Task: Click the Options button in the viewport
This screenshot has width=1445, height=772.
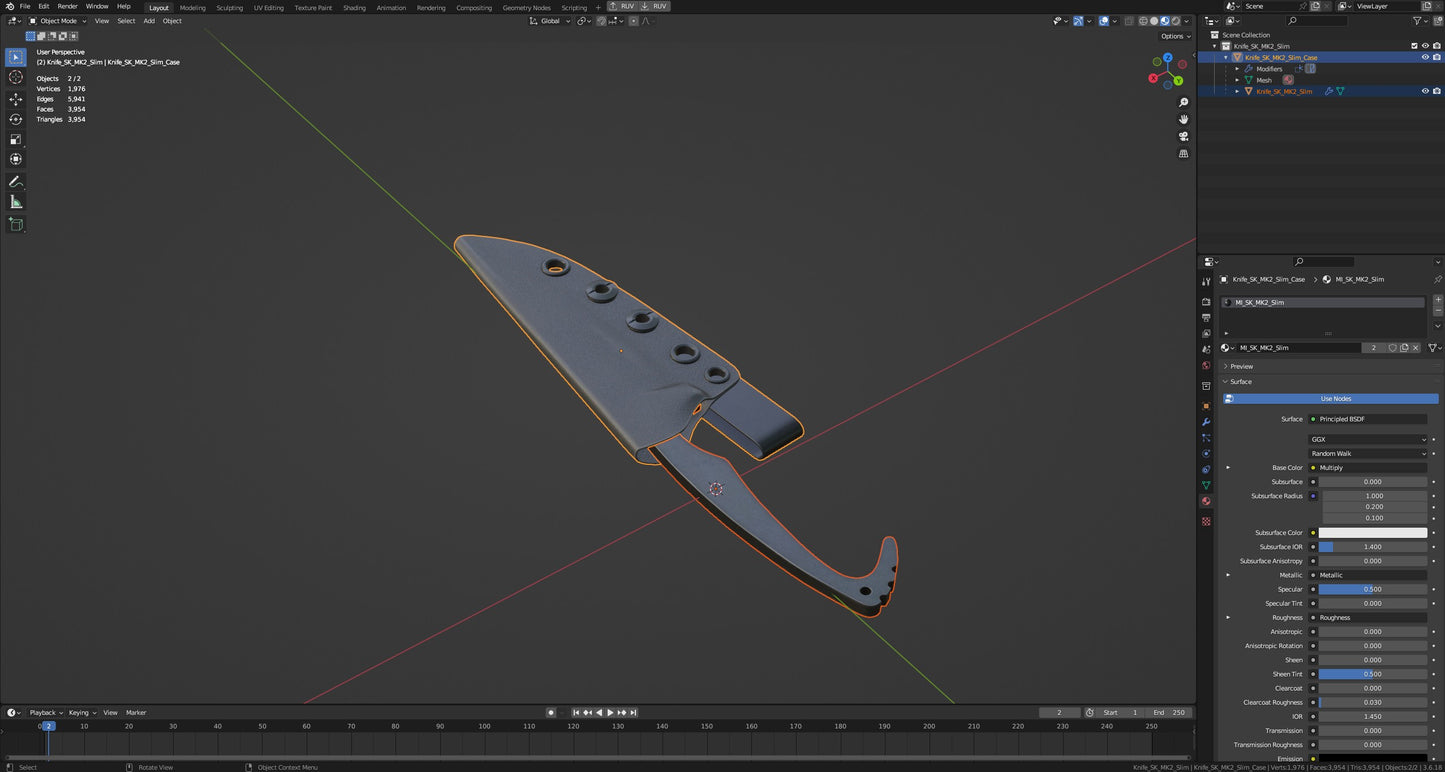Action: [1175, 36]
